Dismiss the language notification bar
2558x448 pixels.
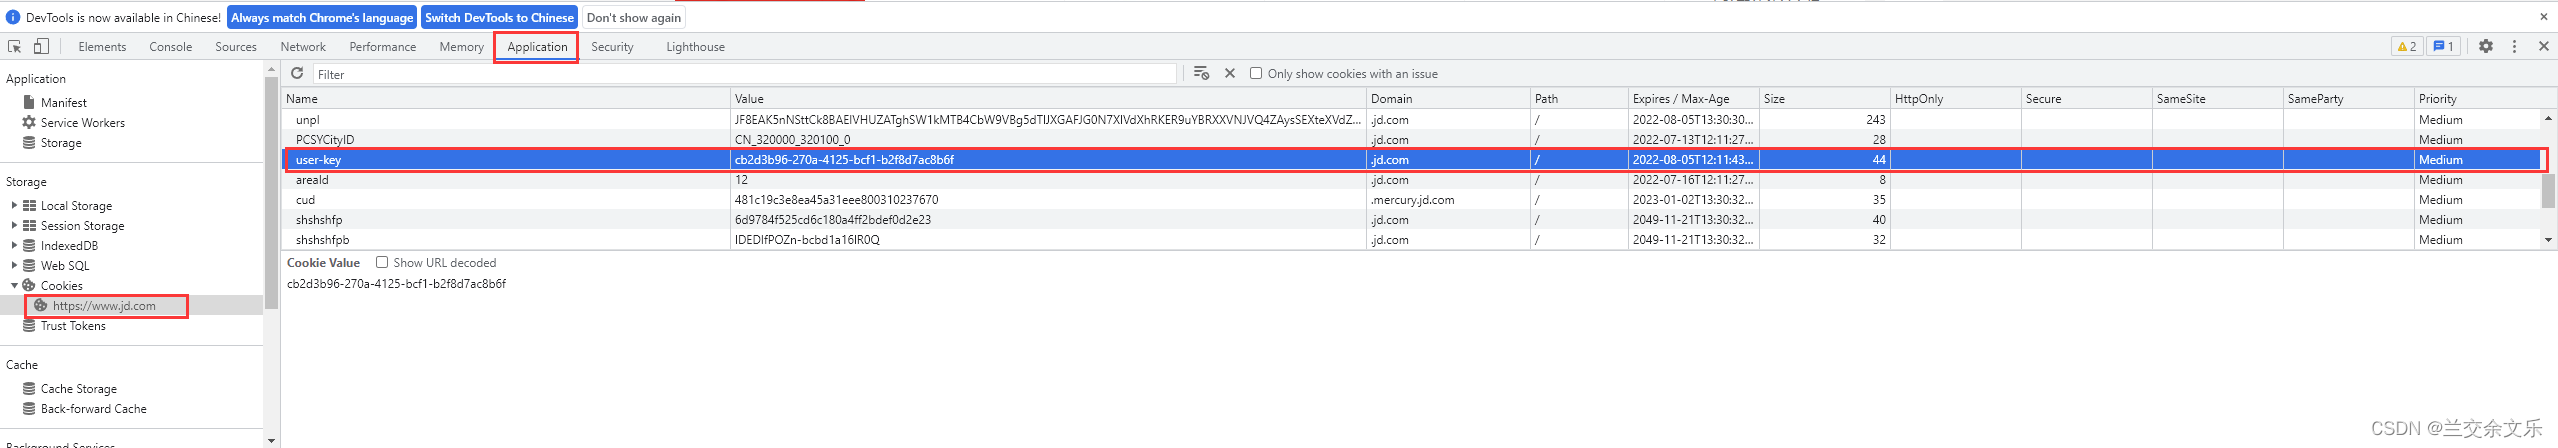point(2544,17)
